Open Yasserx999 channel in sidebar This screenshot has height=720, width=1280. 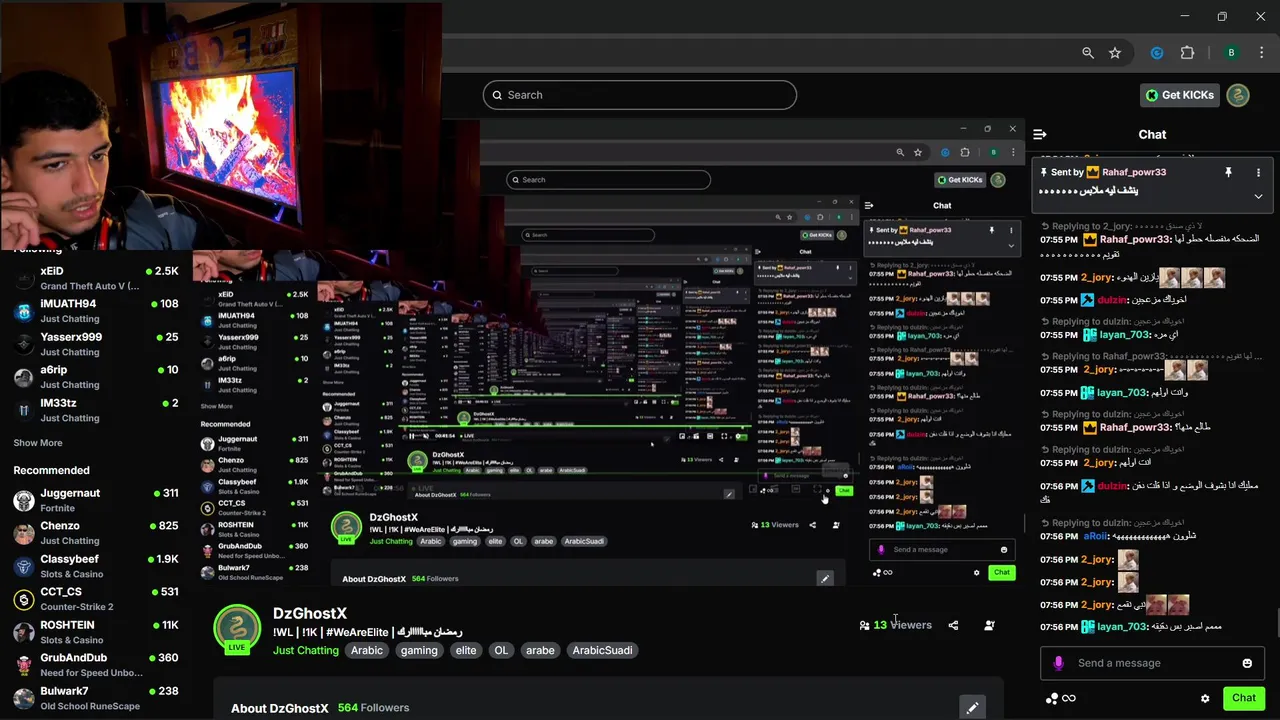[95, 344]
